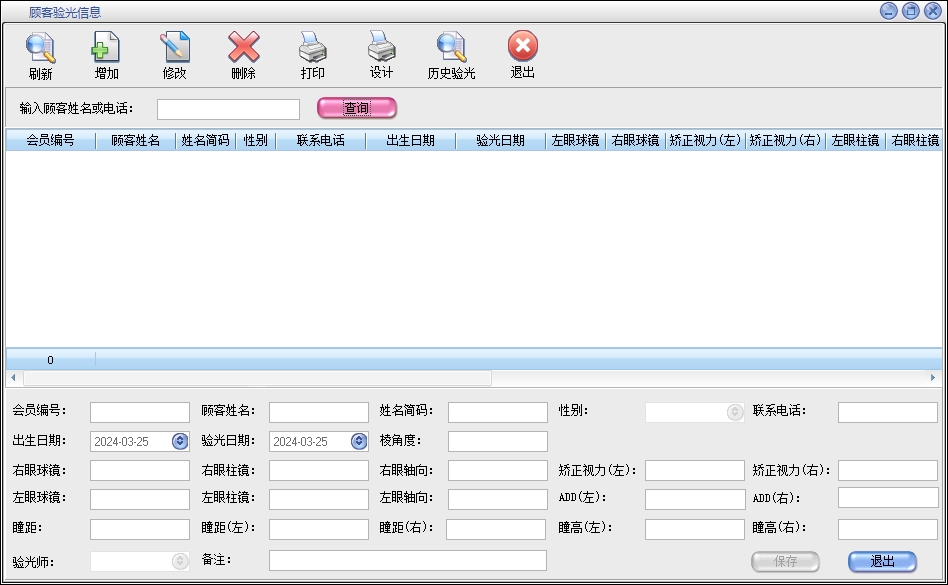Click the 增加 add record icon
The height and width of the screenshot is (585, 948).
(106, 48)
